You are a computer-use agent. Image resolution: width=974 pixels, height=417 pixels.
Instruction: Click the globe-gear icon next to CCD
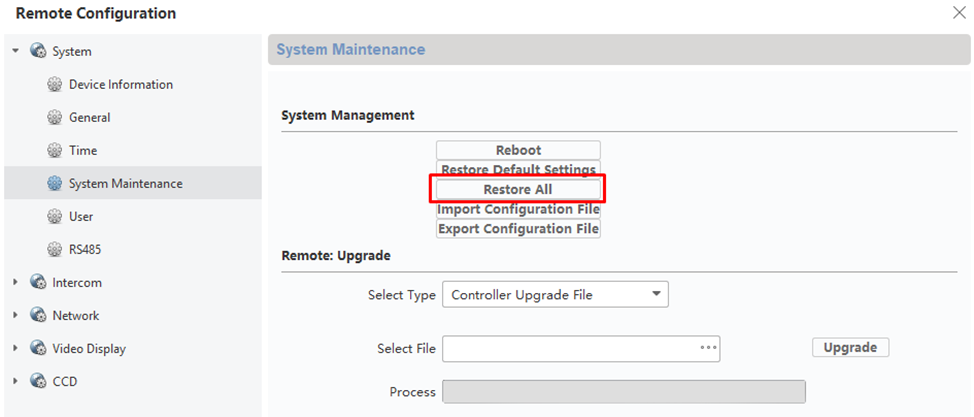tap(38, 382)
